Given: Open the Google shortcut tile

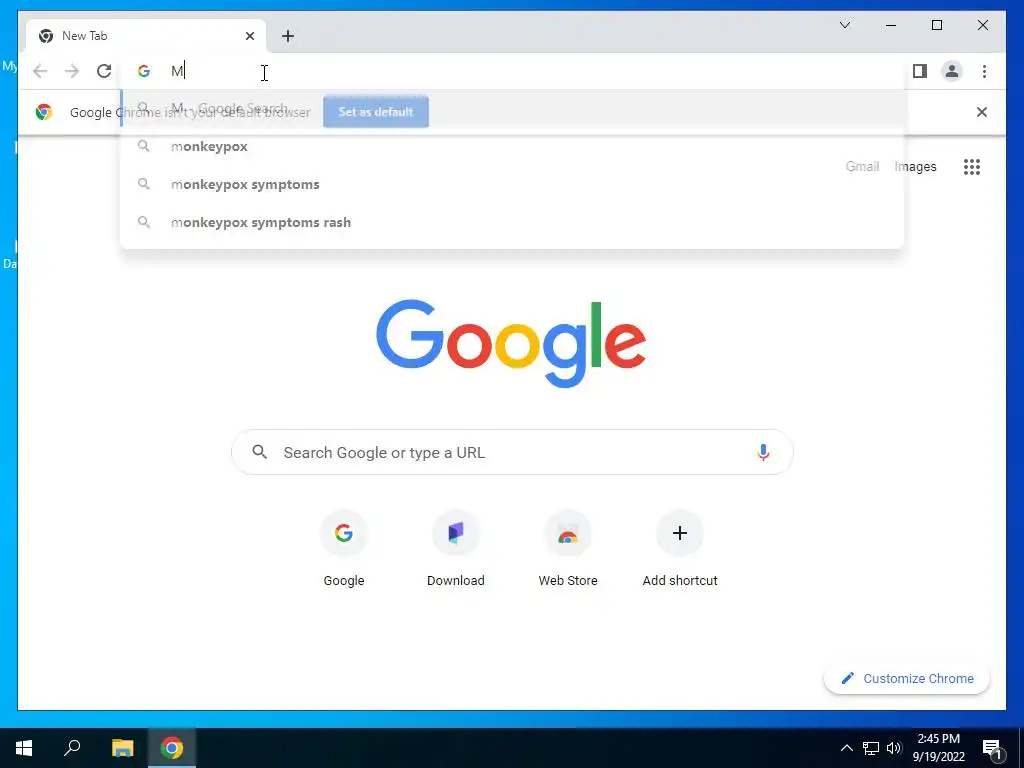Looking at the screenshot, I should (x=344, y=549).
